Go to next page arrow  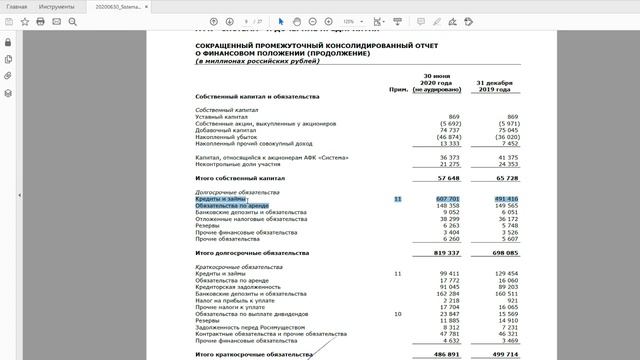[229, 22]
